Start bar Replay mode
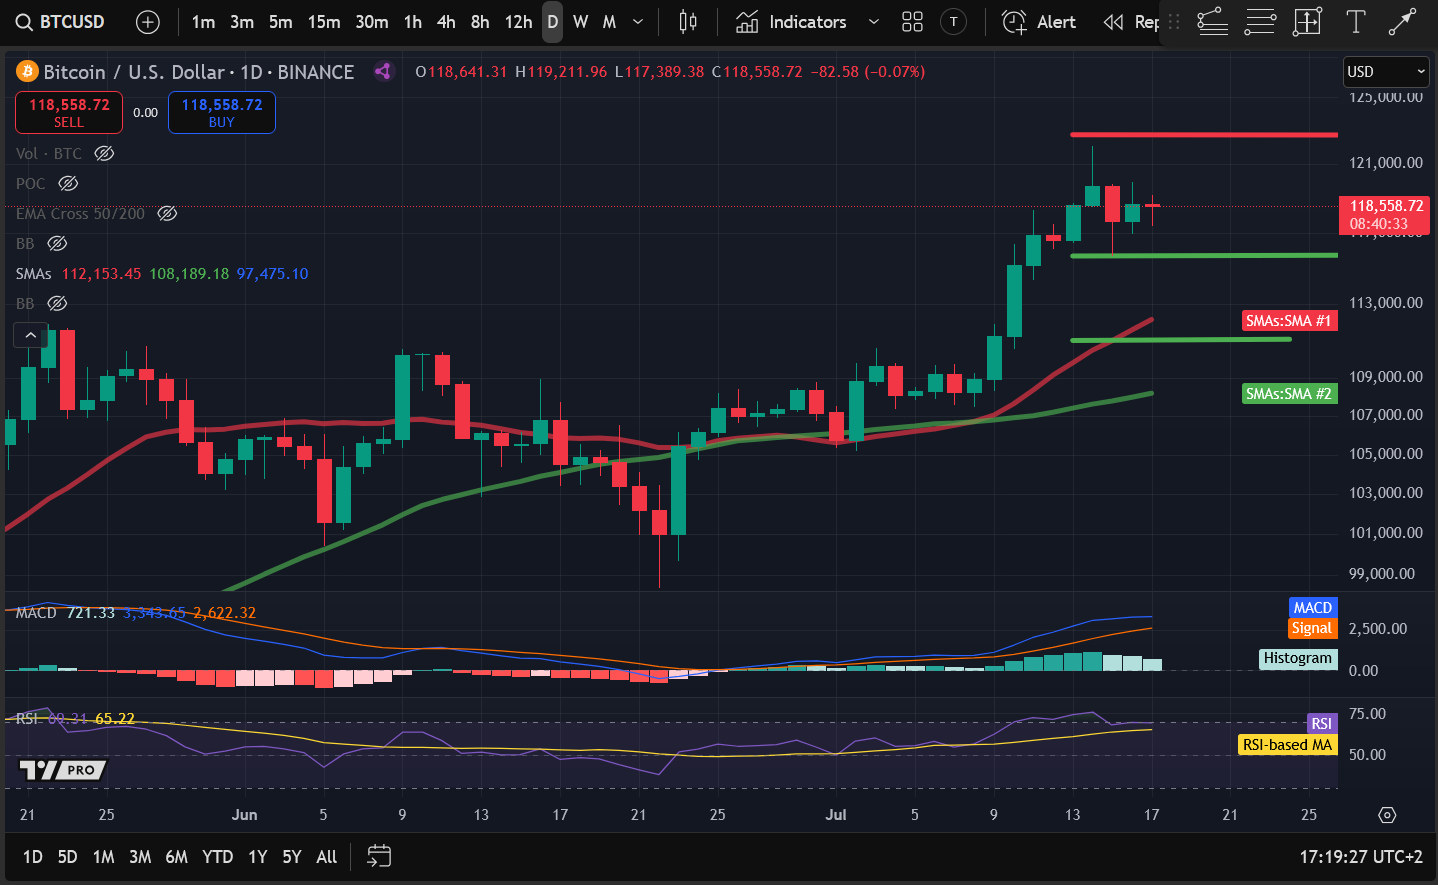The image size is (1438, 885). point(1130,22)
